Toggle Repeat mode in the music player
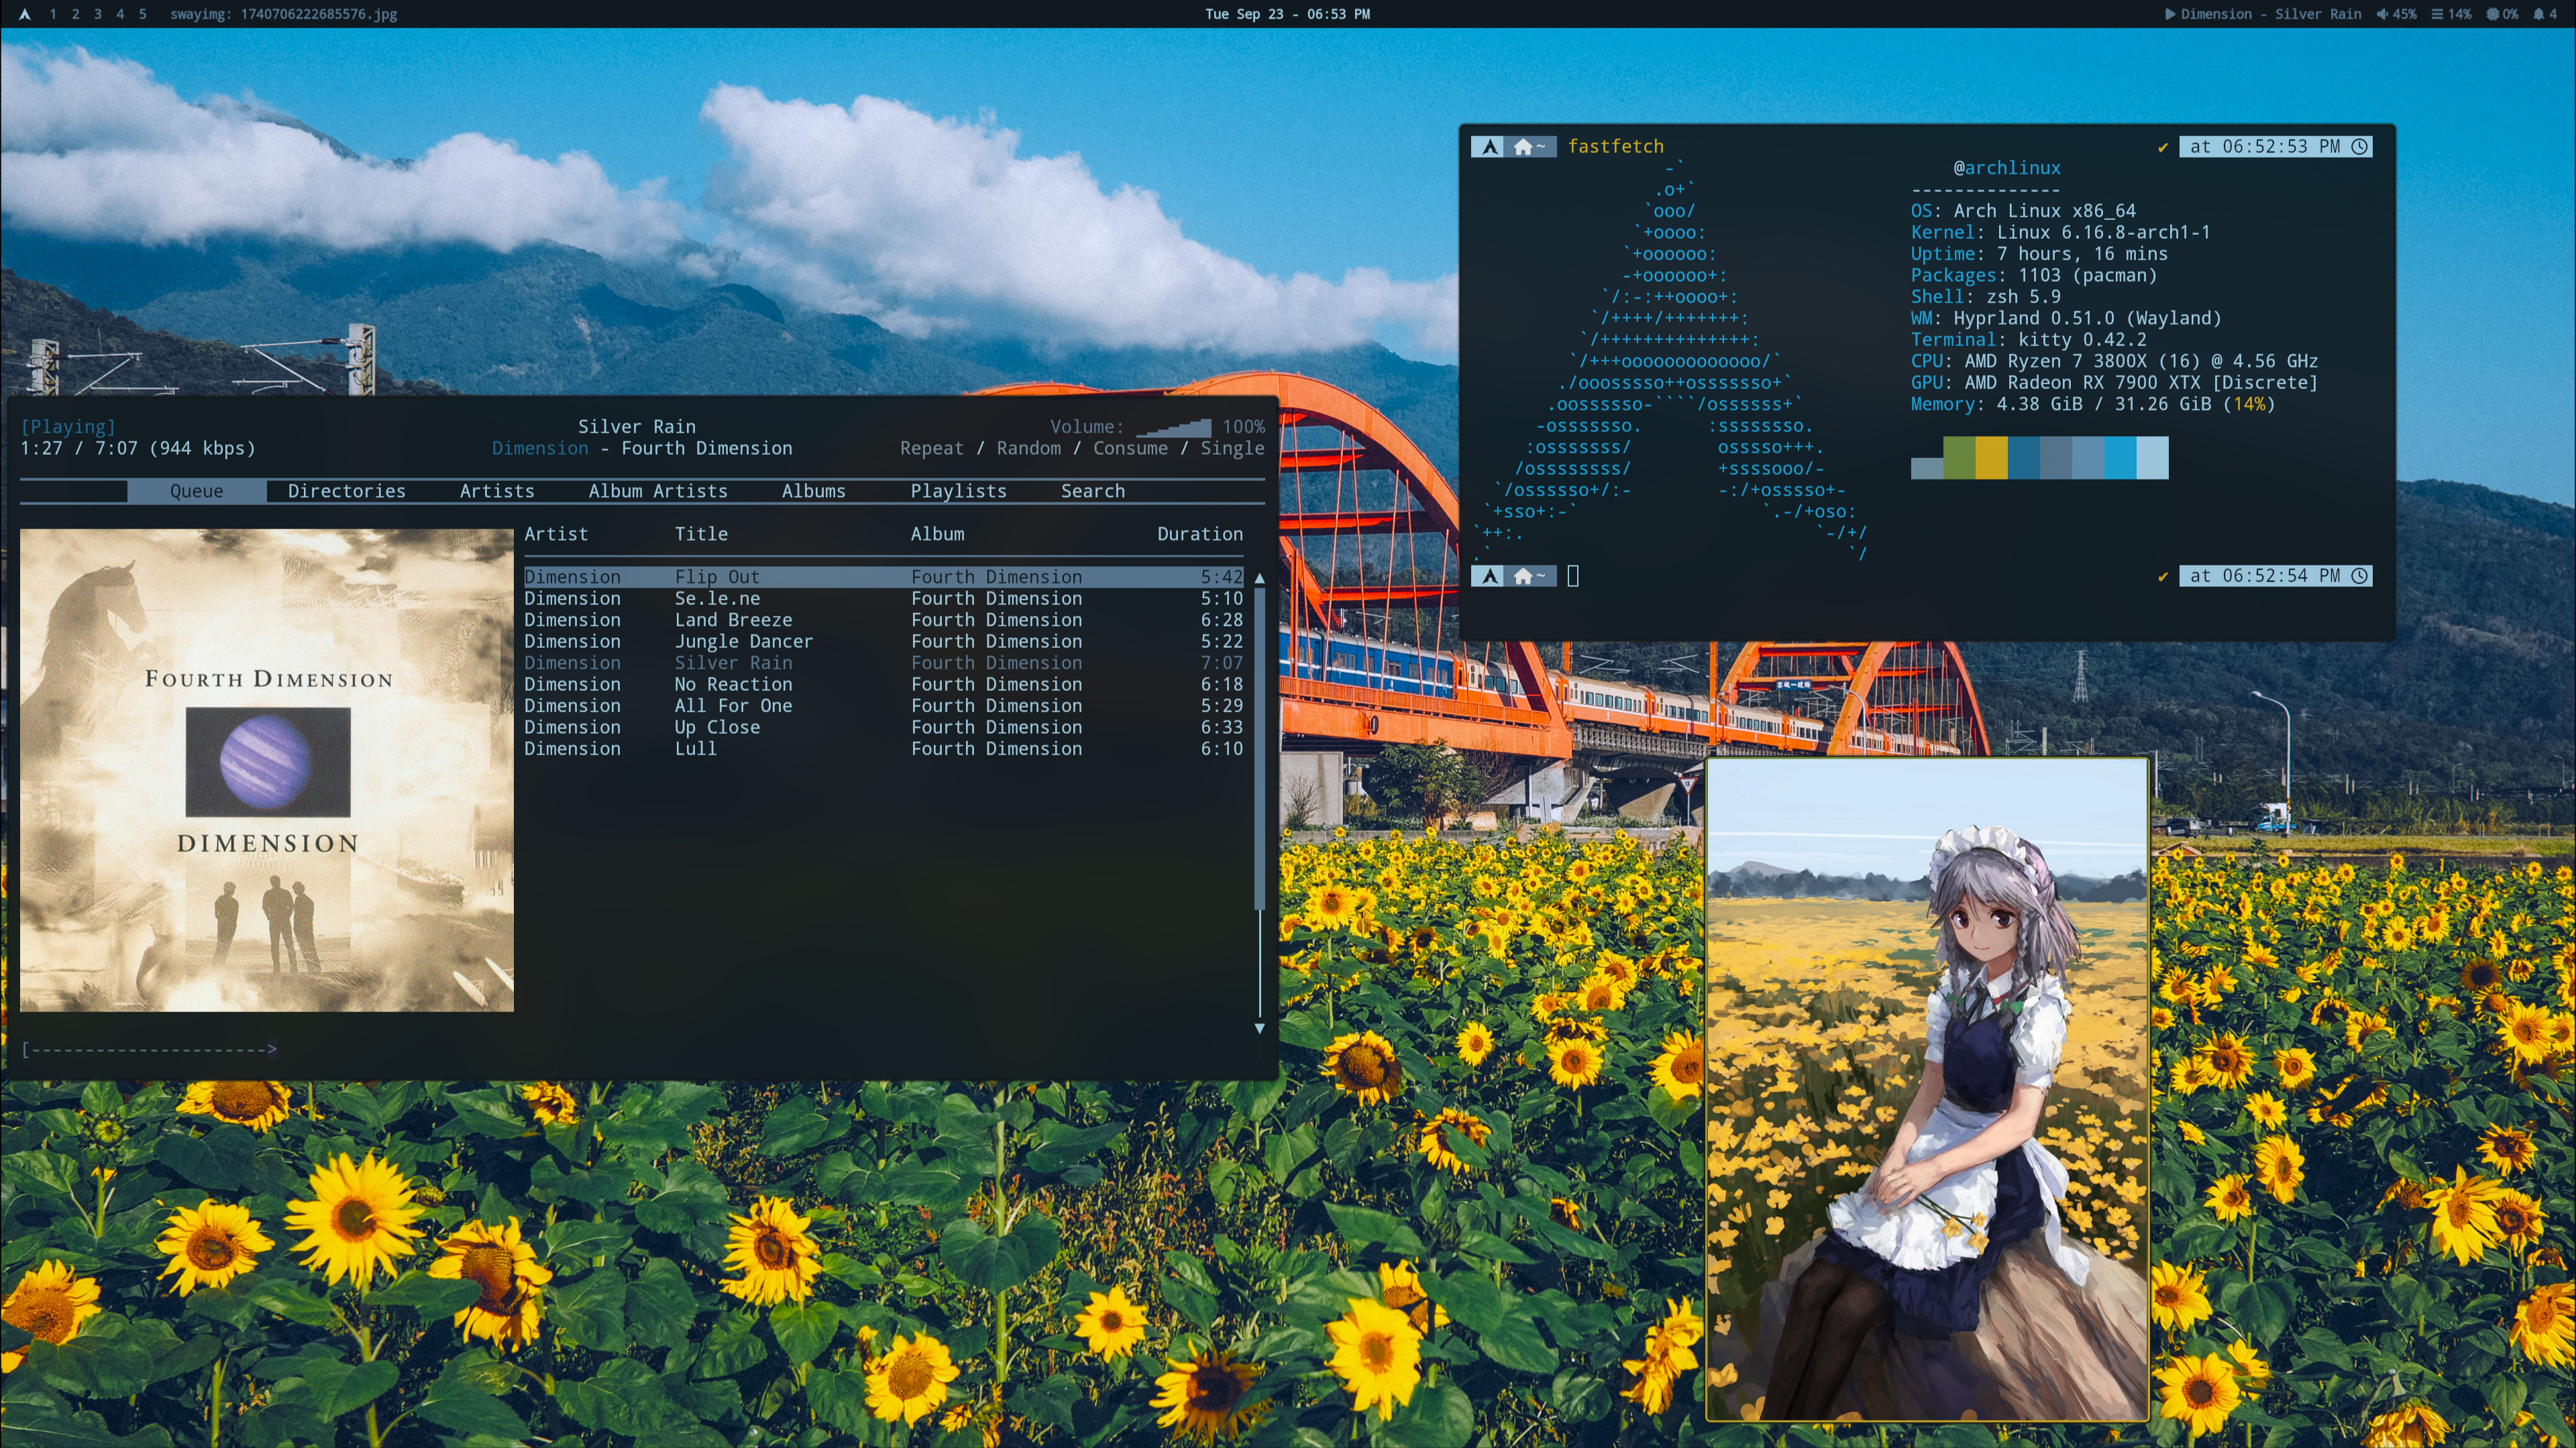 pos(931,448)
